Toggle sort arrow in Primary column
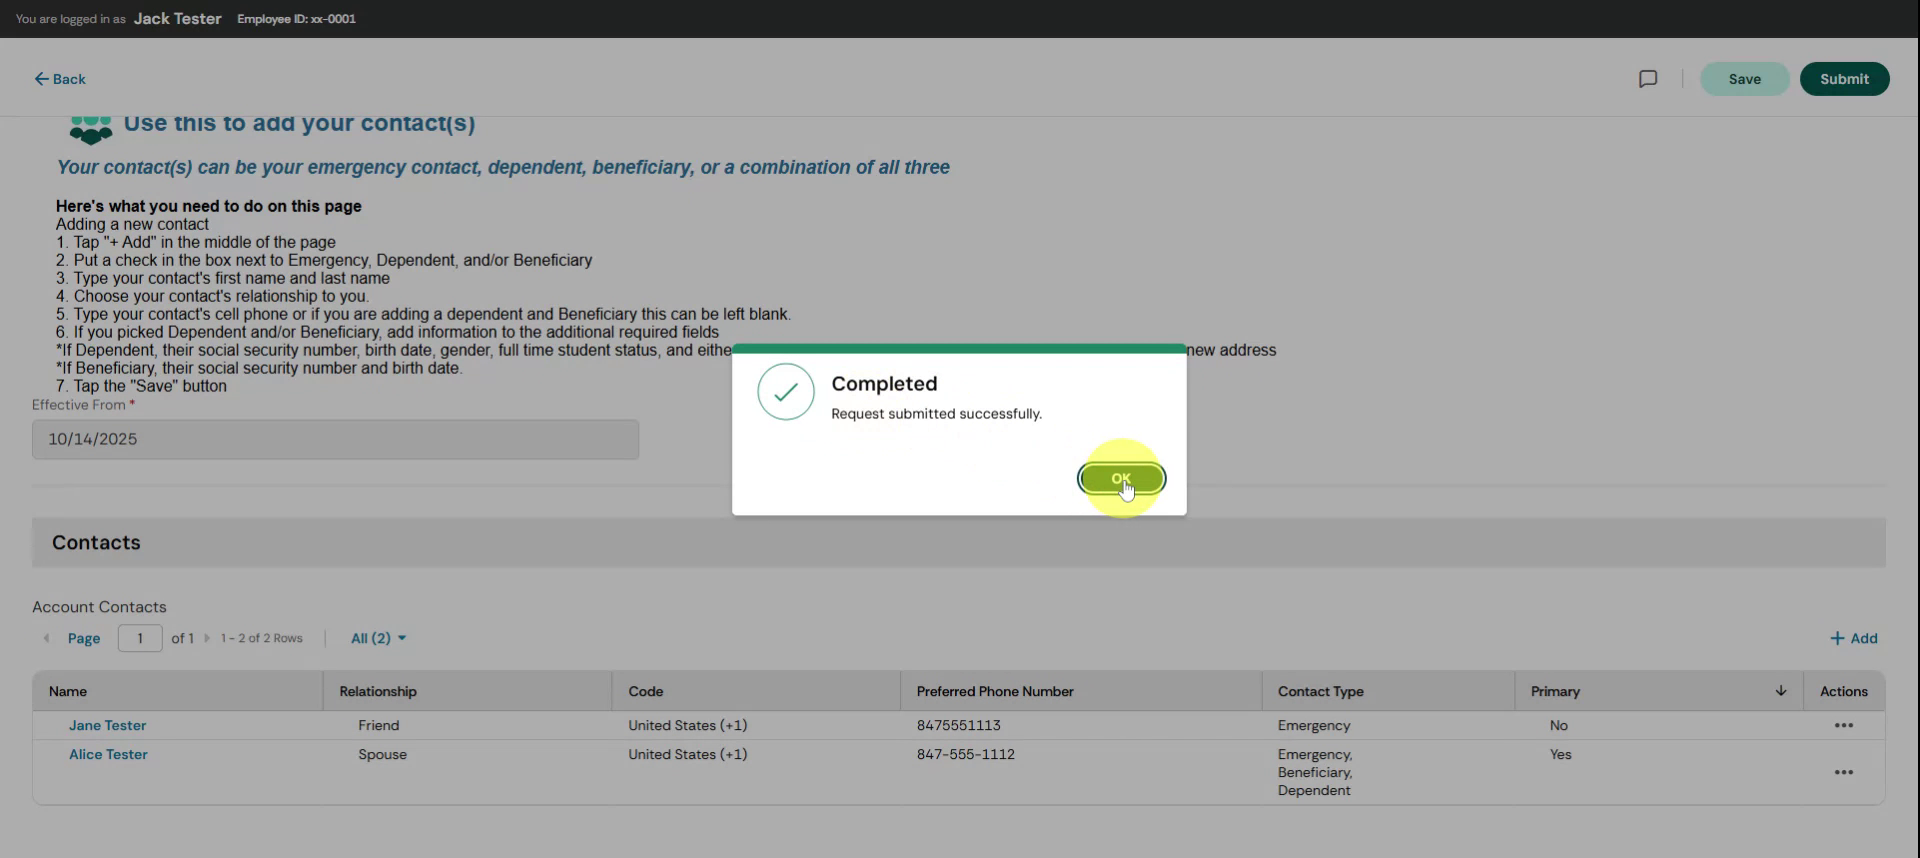The image size is (1920, 858). [1781, 691]
